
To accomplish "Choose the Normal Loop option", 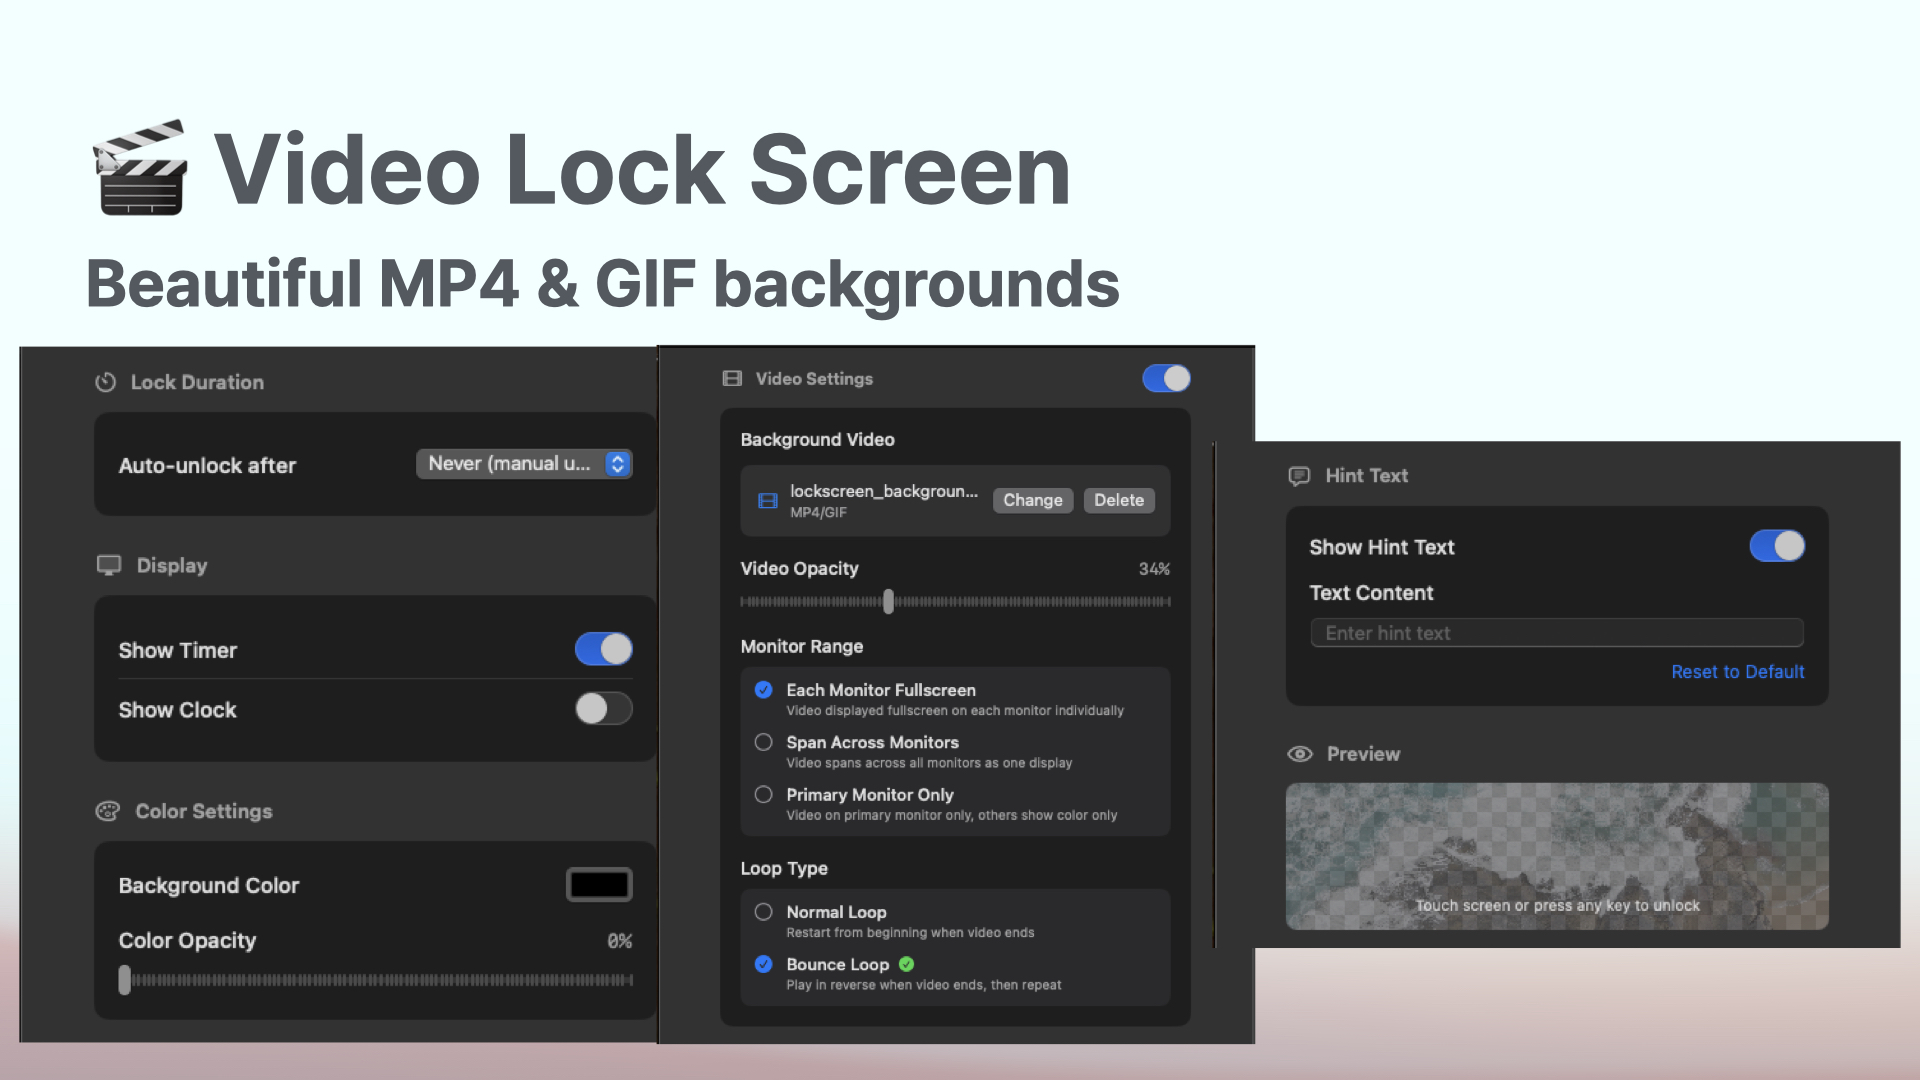I will [x=764, y=912].
